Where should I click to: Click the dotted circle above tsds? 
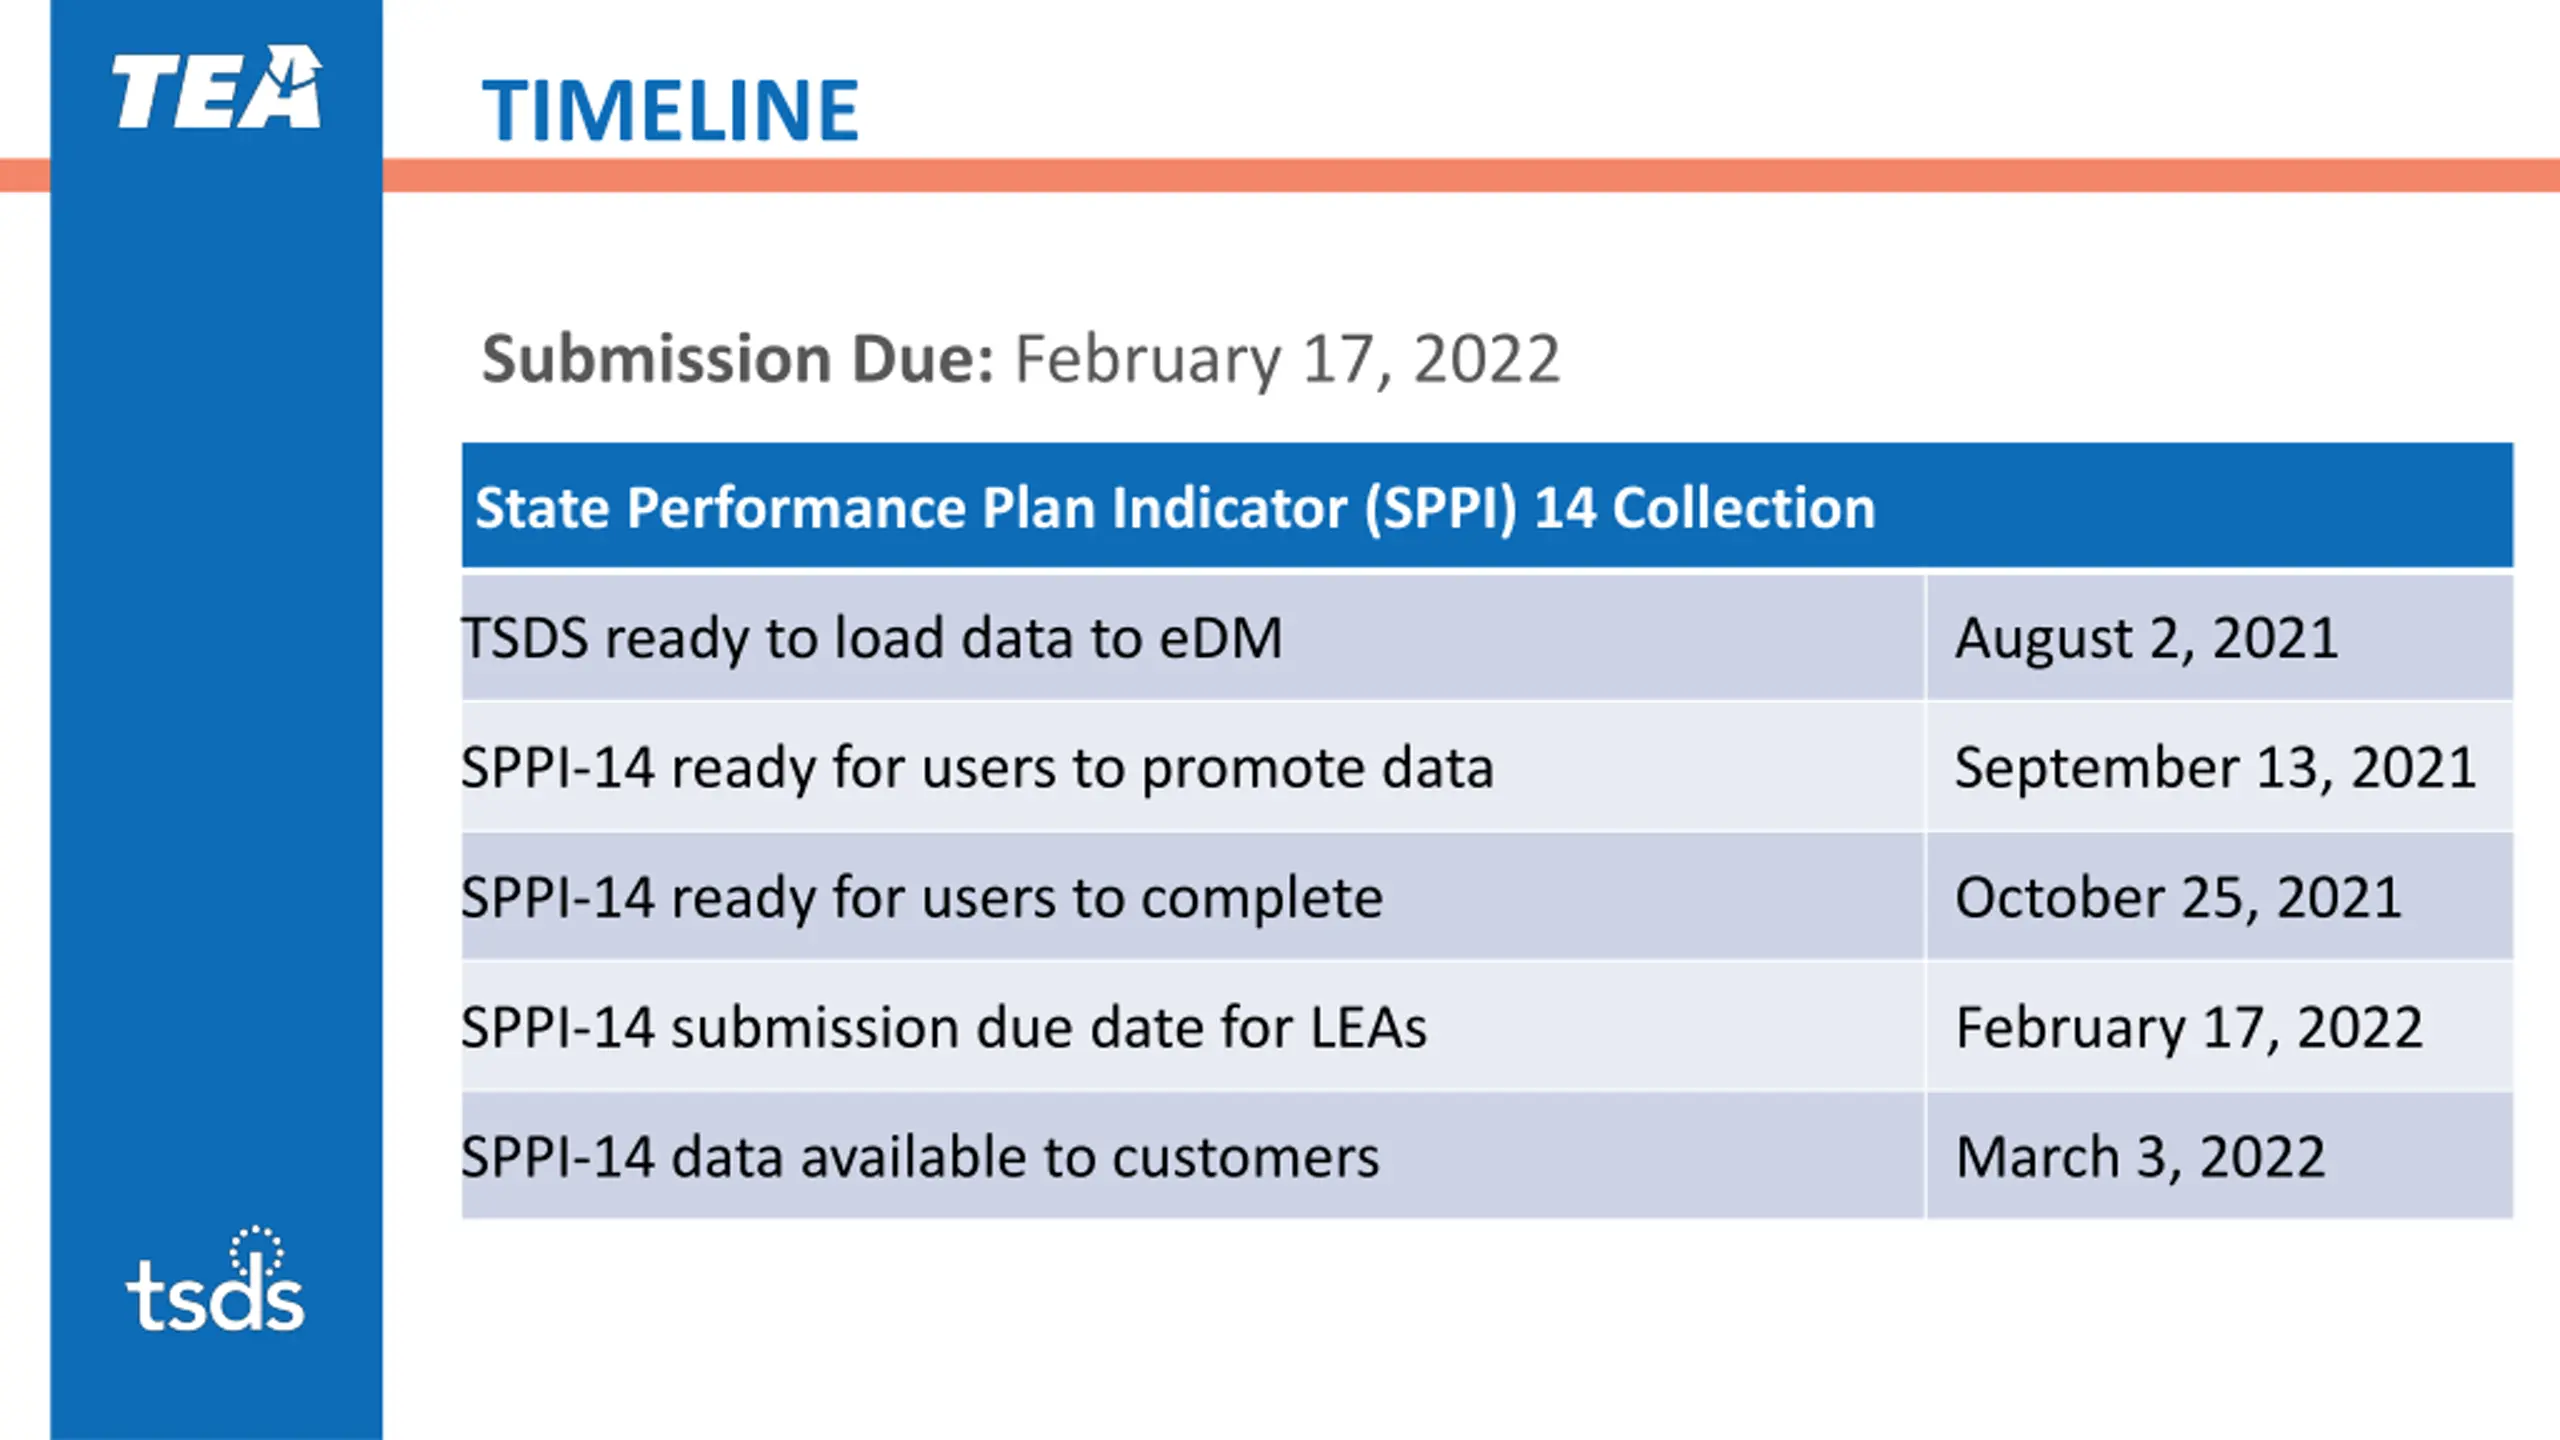click(256, 1250)
